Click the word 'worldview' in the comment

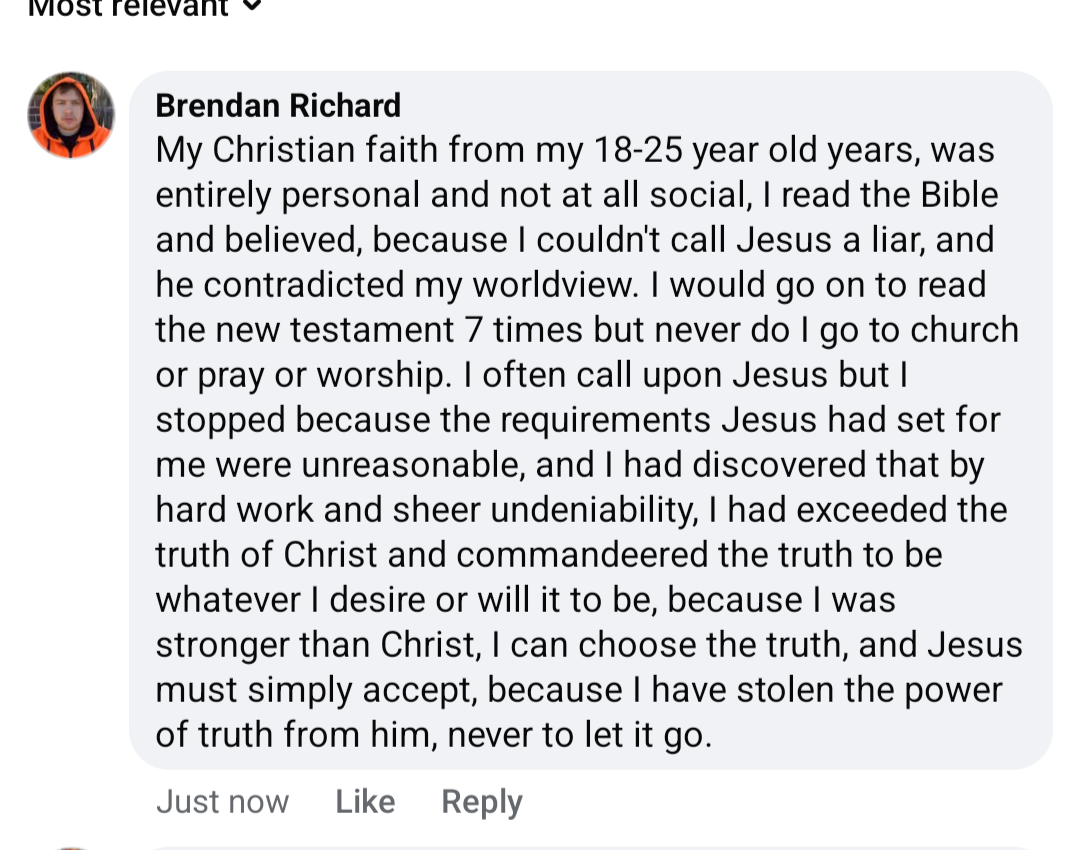[x=554, y=285]
